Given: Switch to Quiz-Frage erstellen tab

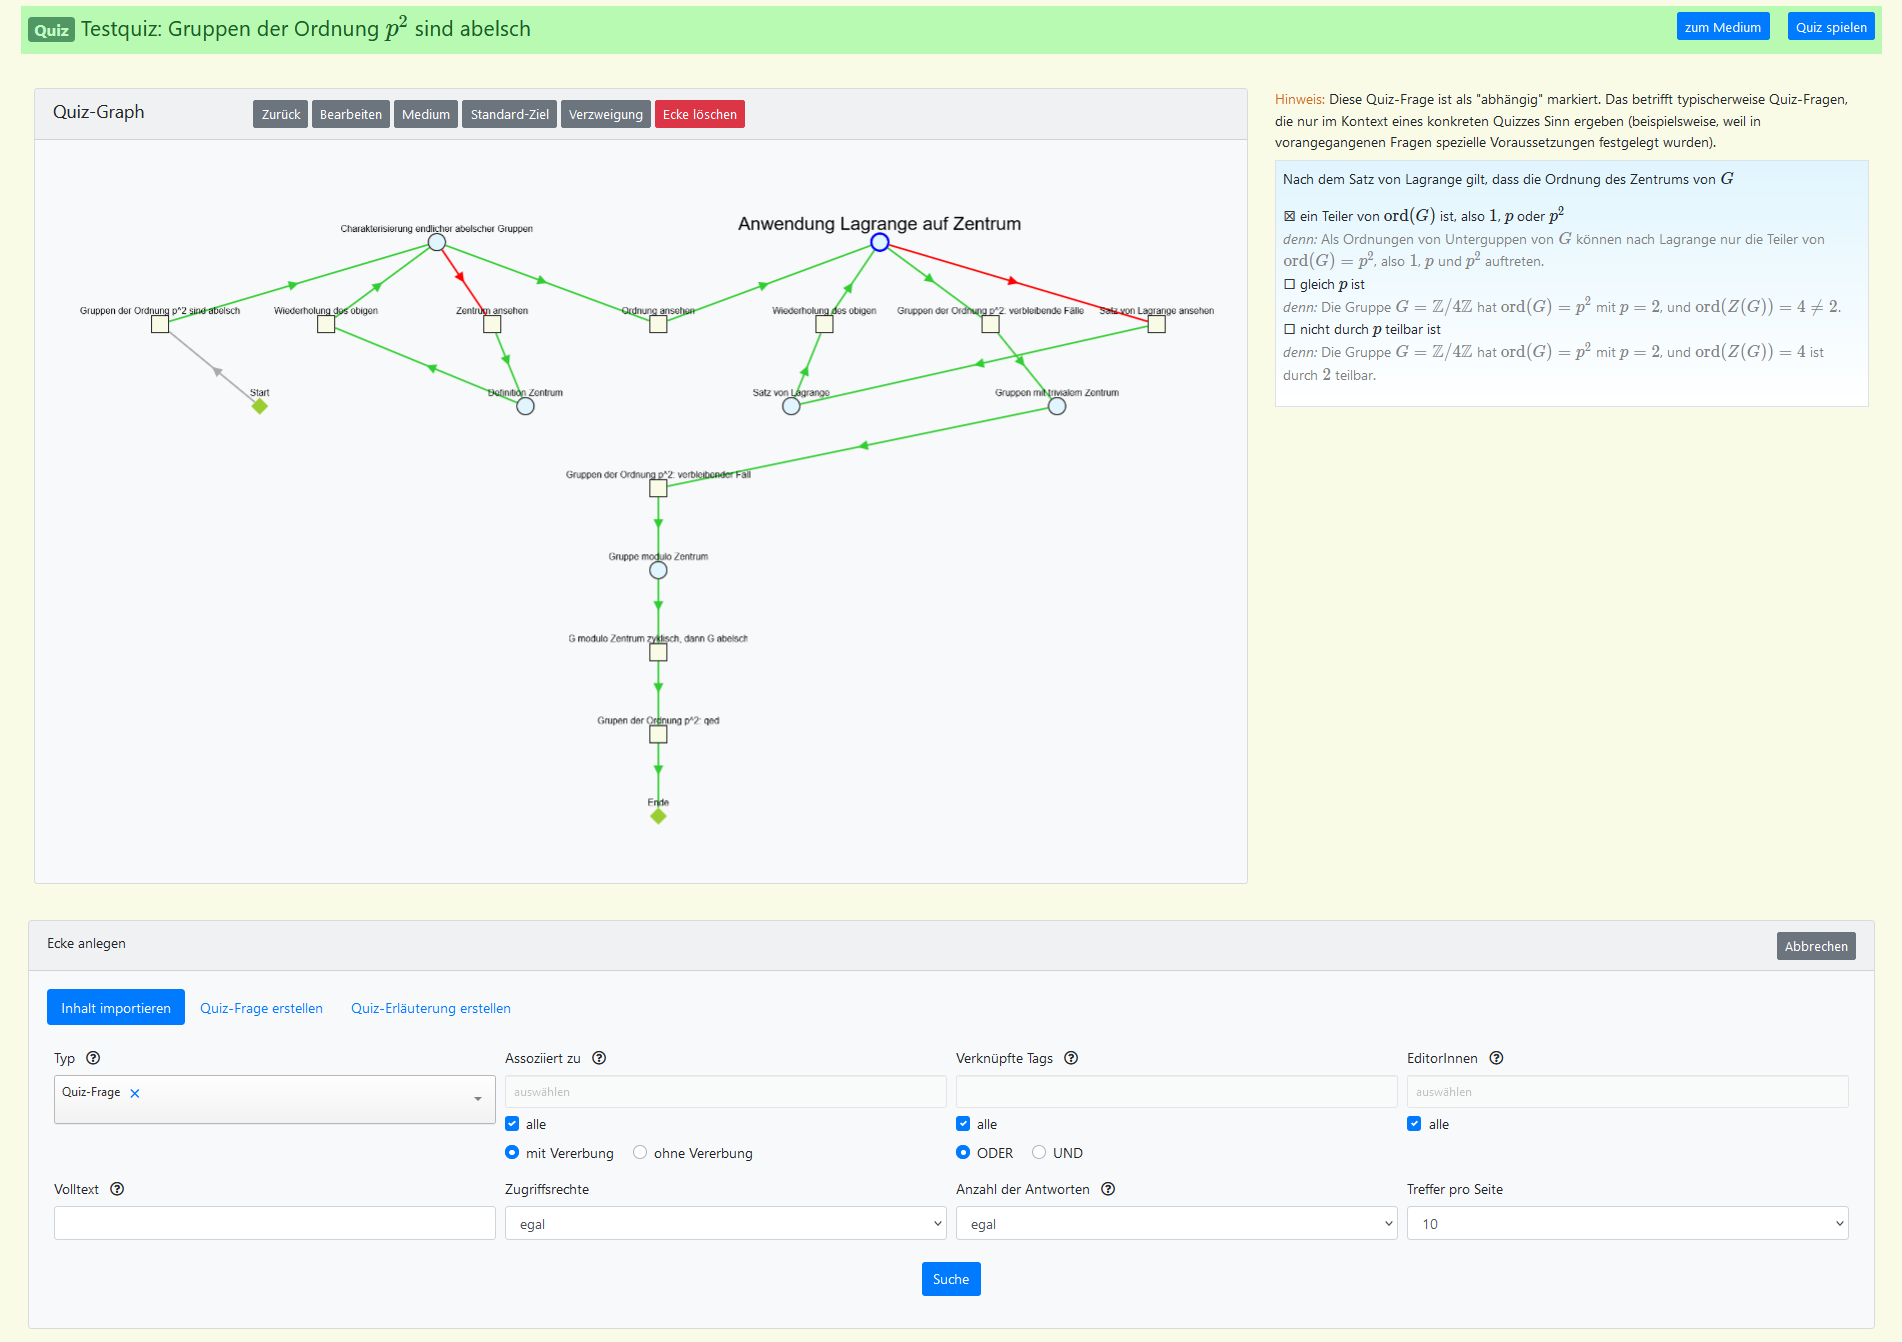Looking at the screenshot, I should pos(261,1008).
